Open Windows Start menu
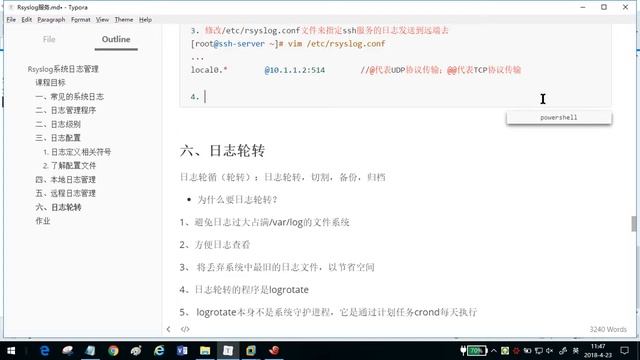The width and height of the screenshot is (640, 360). pos(11,351)
